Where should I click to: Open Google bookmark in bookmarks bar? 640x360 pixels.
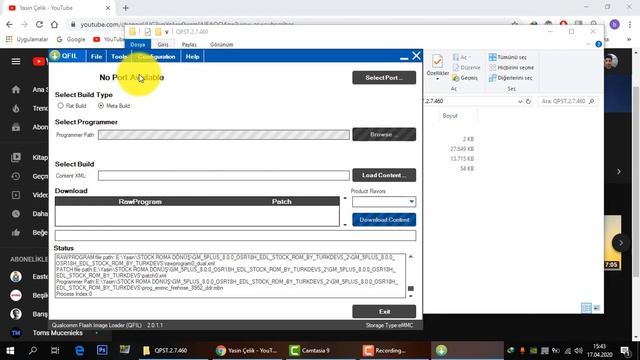point(71,39)
